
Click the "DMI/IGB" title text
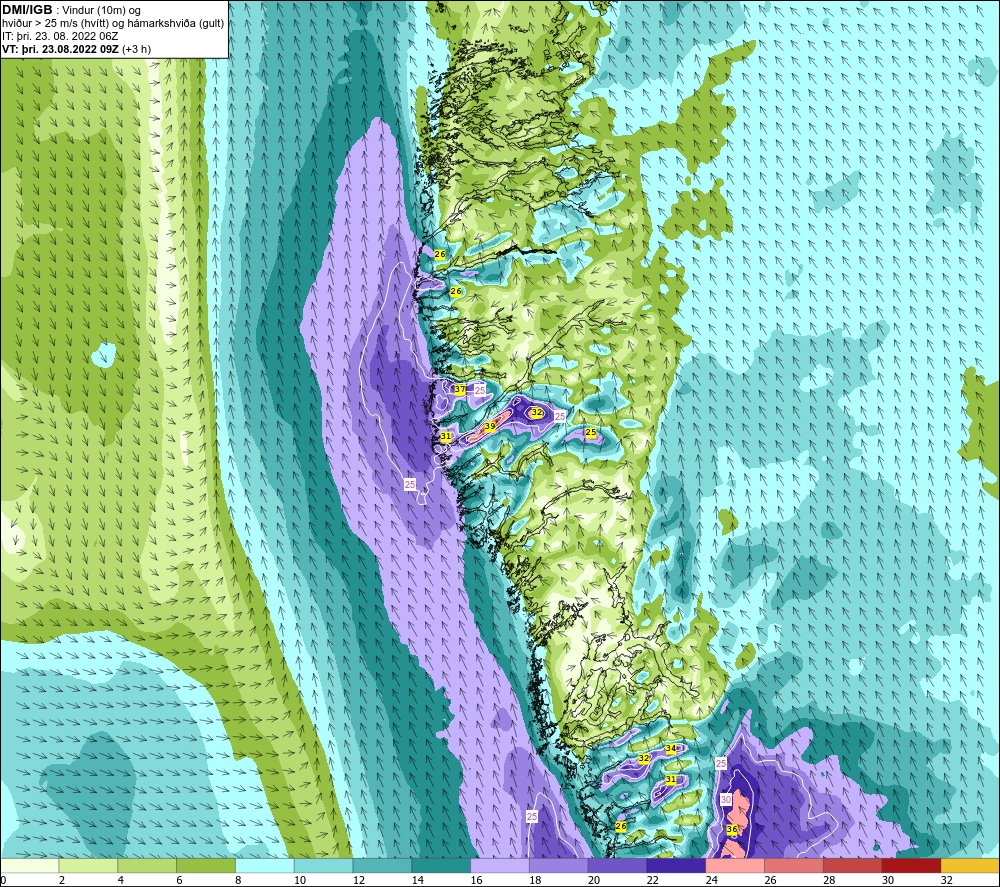(x=27, y=10)
